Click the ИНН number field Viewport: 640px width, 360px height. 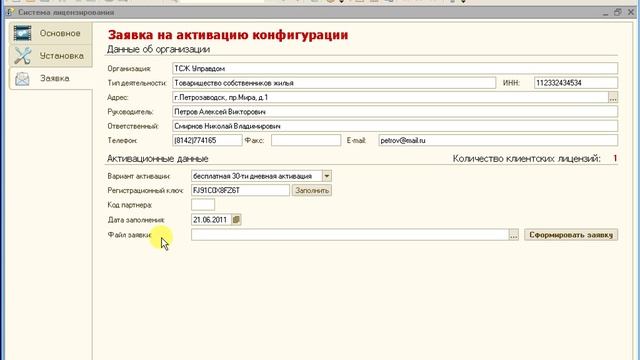click(x=576, y=83)
